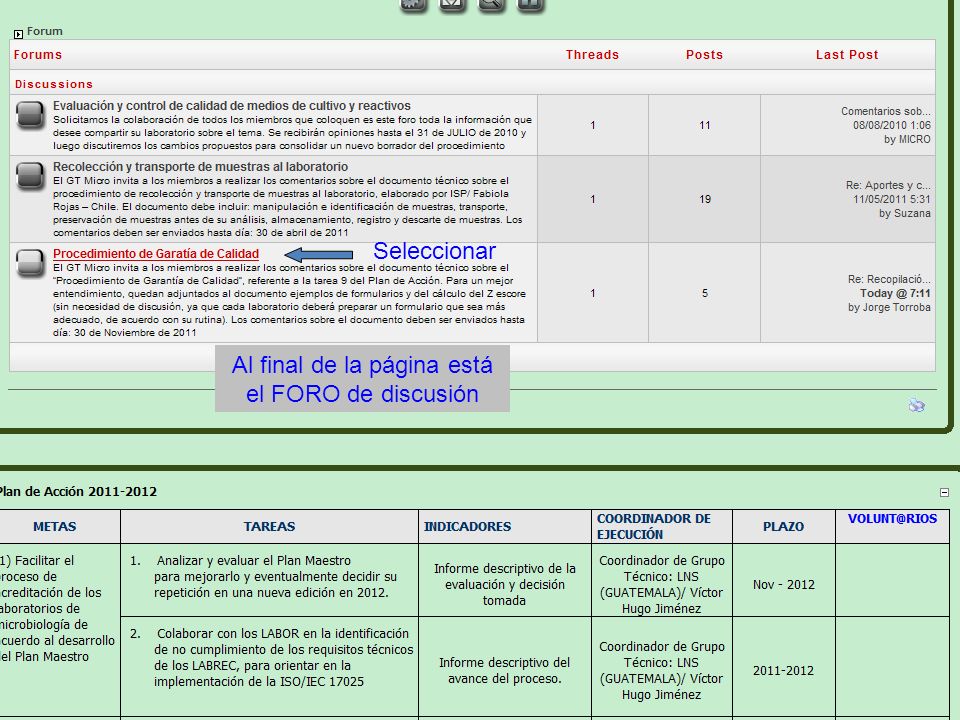
Task: Click the print icon below the forum table
Action: coord(917,405)
